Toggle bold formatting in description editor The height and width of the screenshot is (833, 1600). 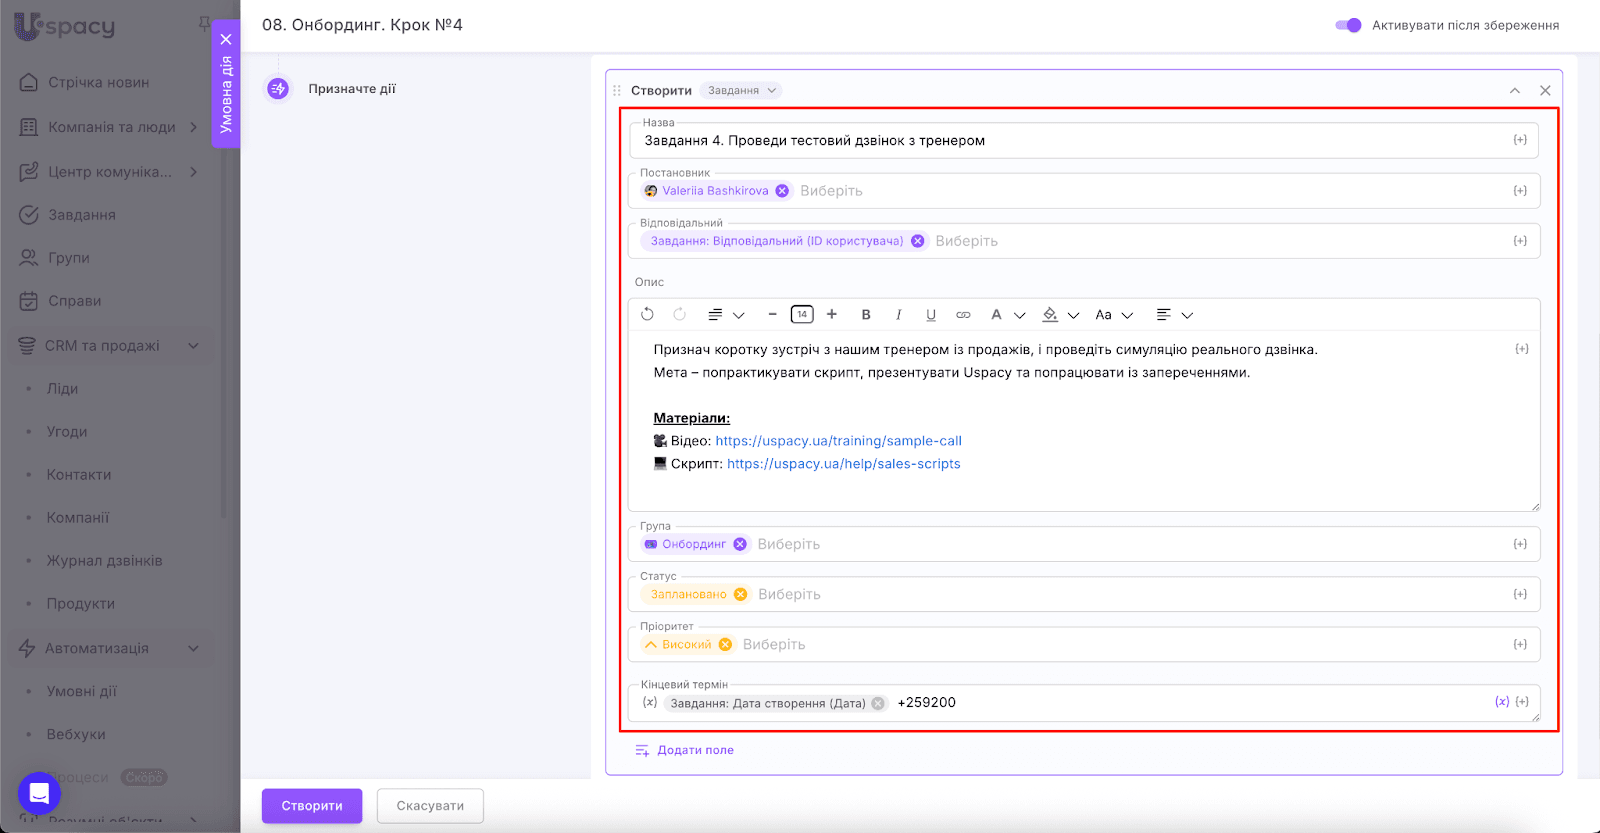866,314
